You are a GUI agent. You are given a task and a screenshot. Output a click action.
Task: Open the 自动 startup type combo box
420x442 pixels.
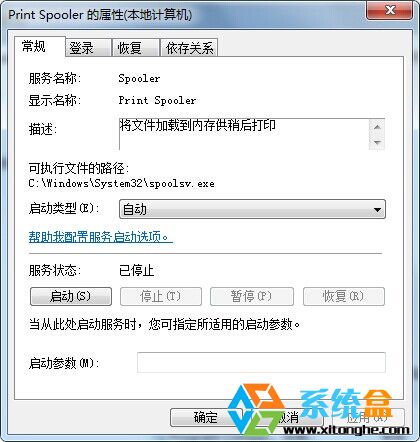click(252, 210)
